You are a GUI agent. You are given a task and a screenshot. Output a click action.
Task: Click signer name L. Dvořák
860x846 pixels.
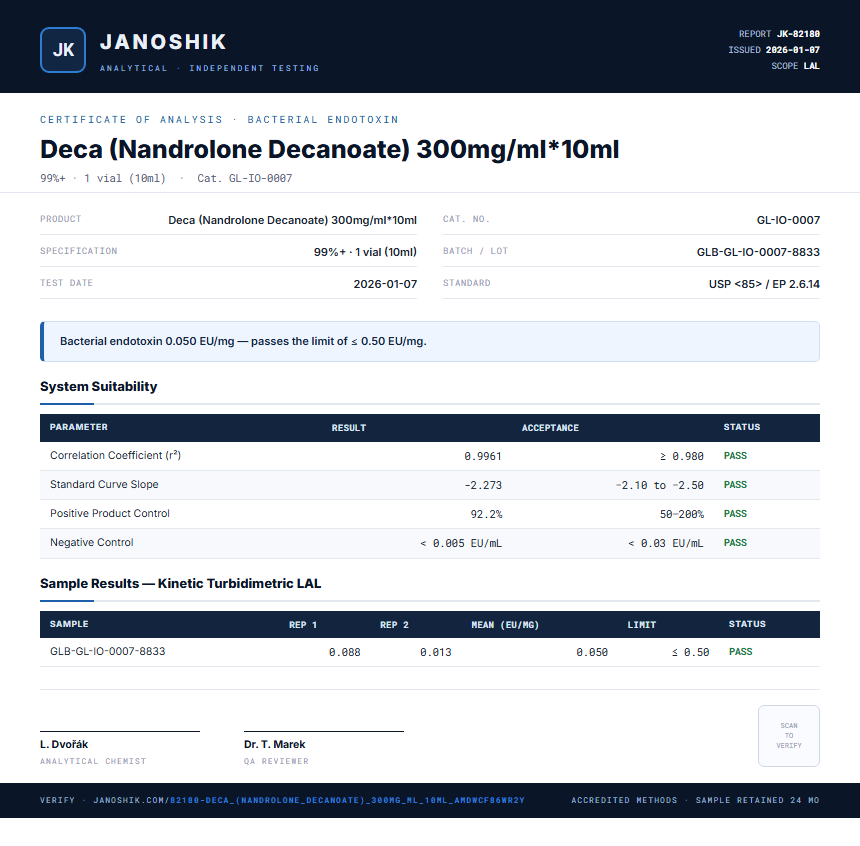[64, 745]
